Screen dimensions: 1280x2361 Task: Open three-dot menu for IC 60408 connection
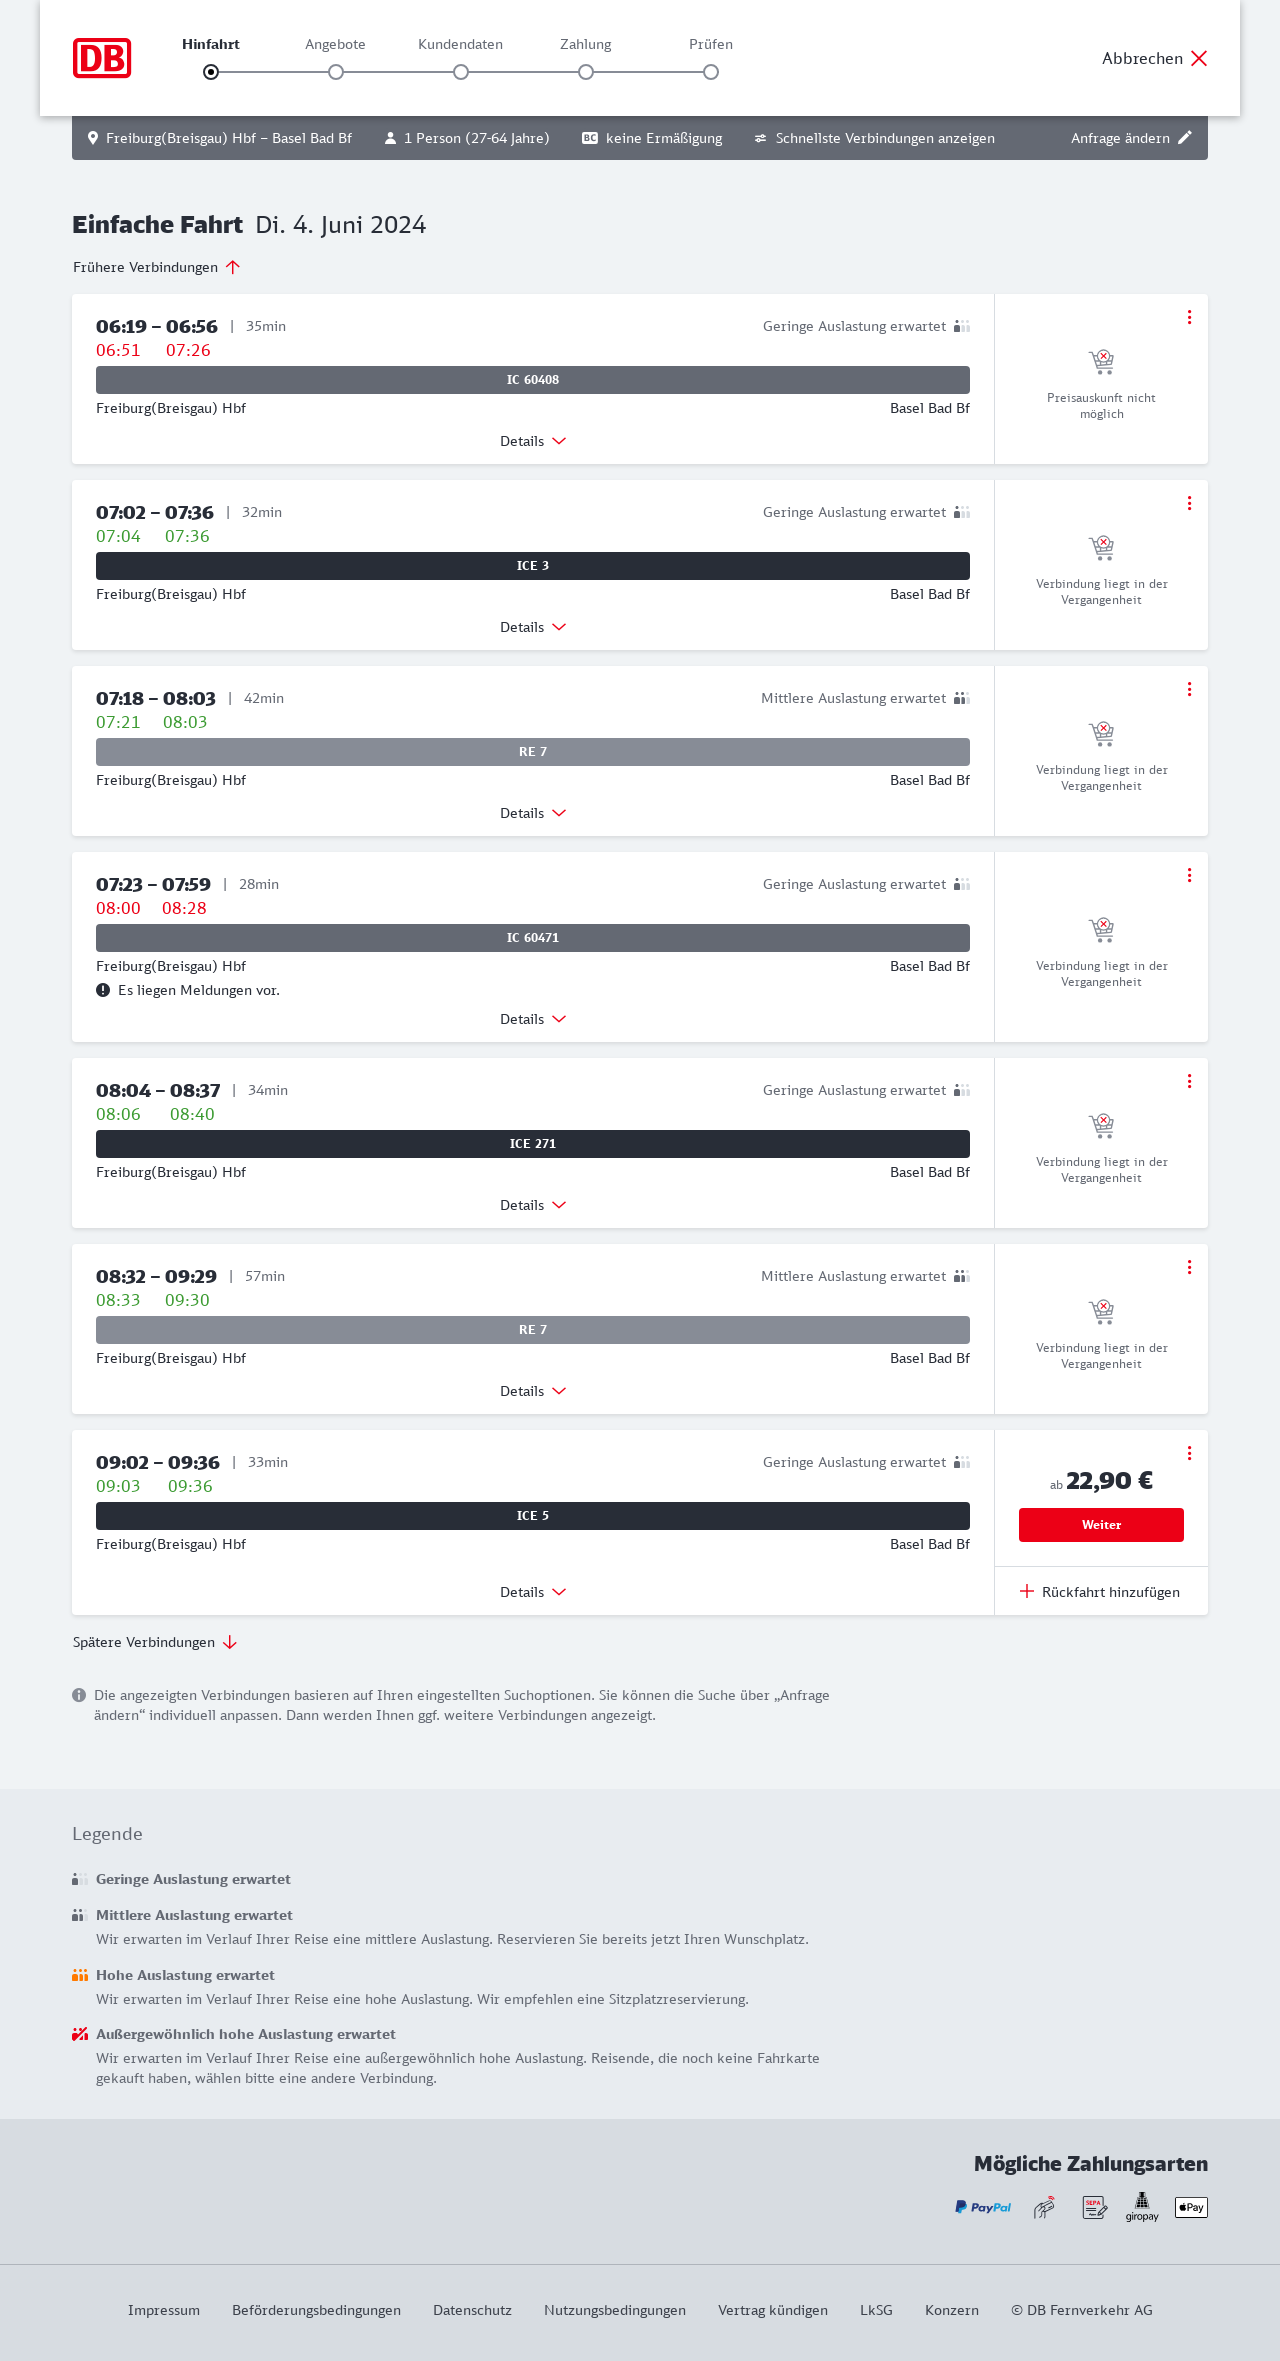1189,317
